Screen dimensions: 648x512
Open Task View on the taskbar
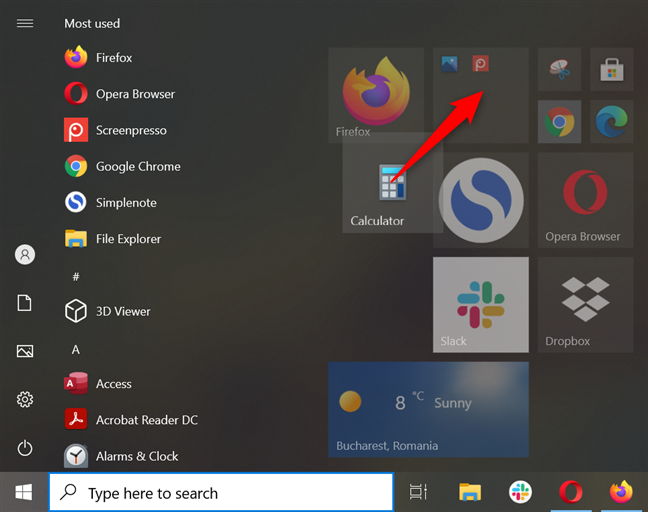click(418, 492)
